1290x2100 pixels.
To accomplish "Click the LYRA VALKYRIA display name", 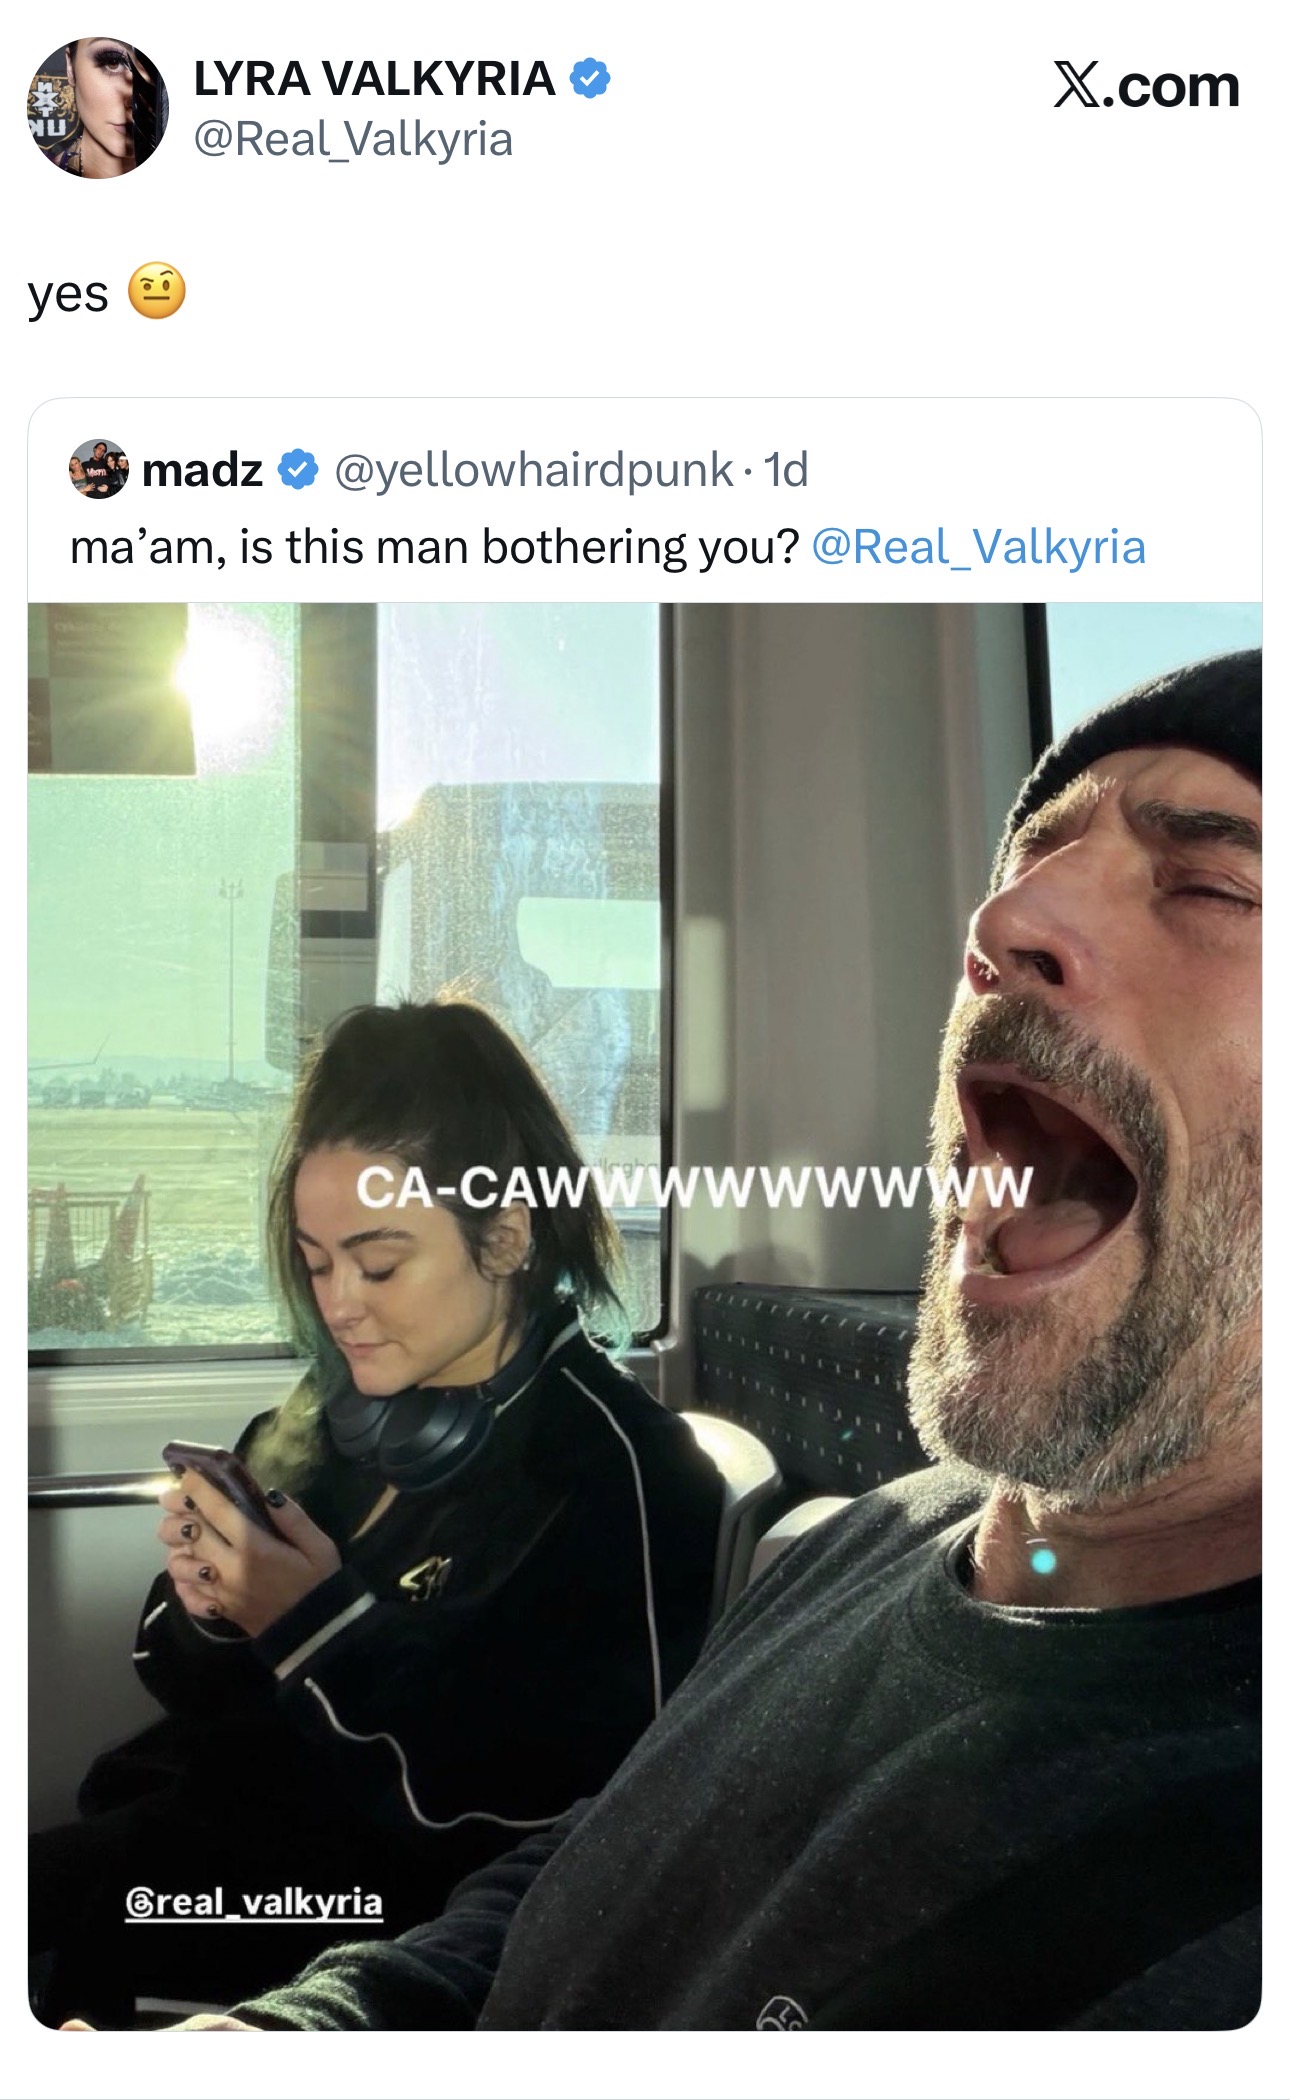I will point(374,79).
